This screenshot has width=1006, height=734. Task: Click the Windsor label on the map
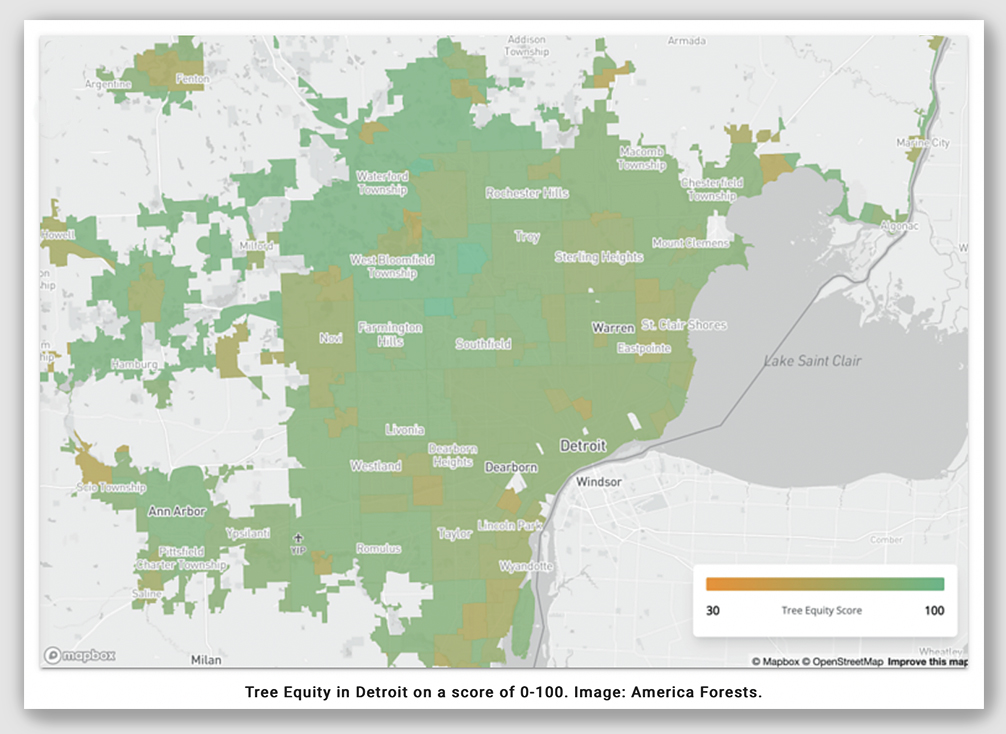coord(599,482)
